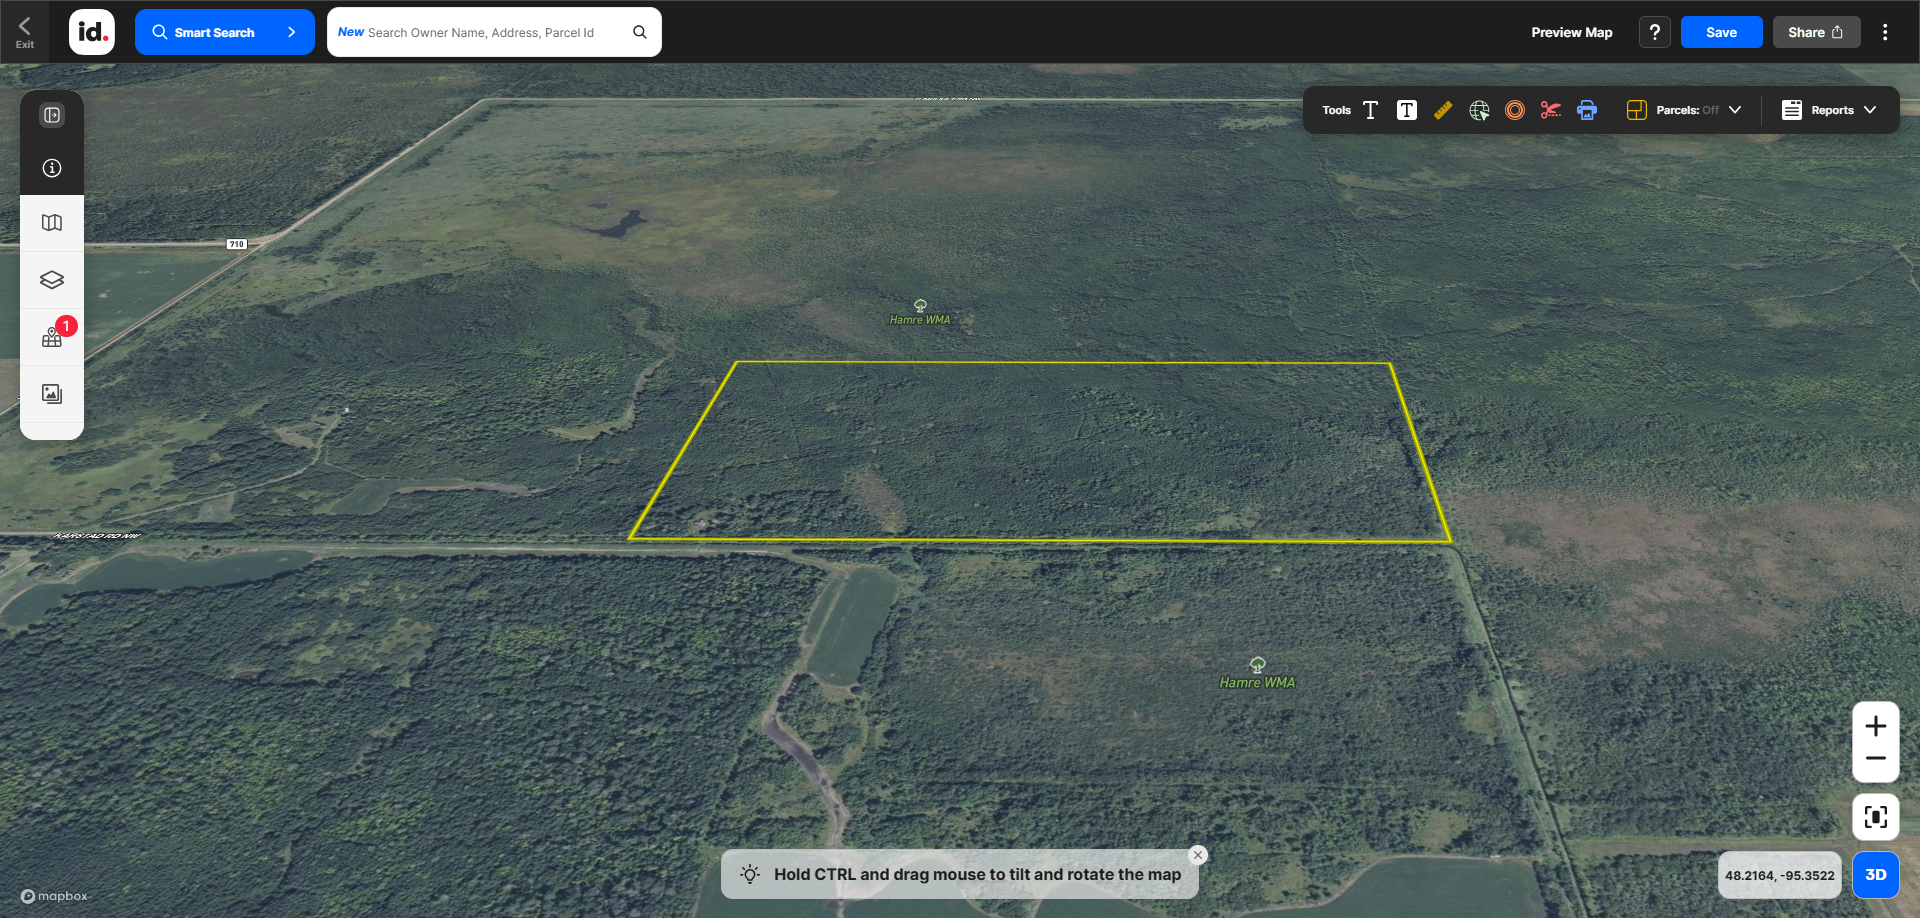Image resolution: width=1920 pixels, height=918 pixels.
Task: Click the owner name search field
Action: [480, 32]
